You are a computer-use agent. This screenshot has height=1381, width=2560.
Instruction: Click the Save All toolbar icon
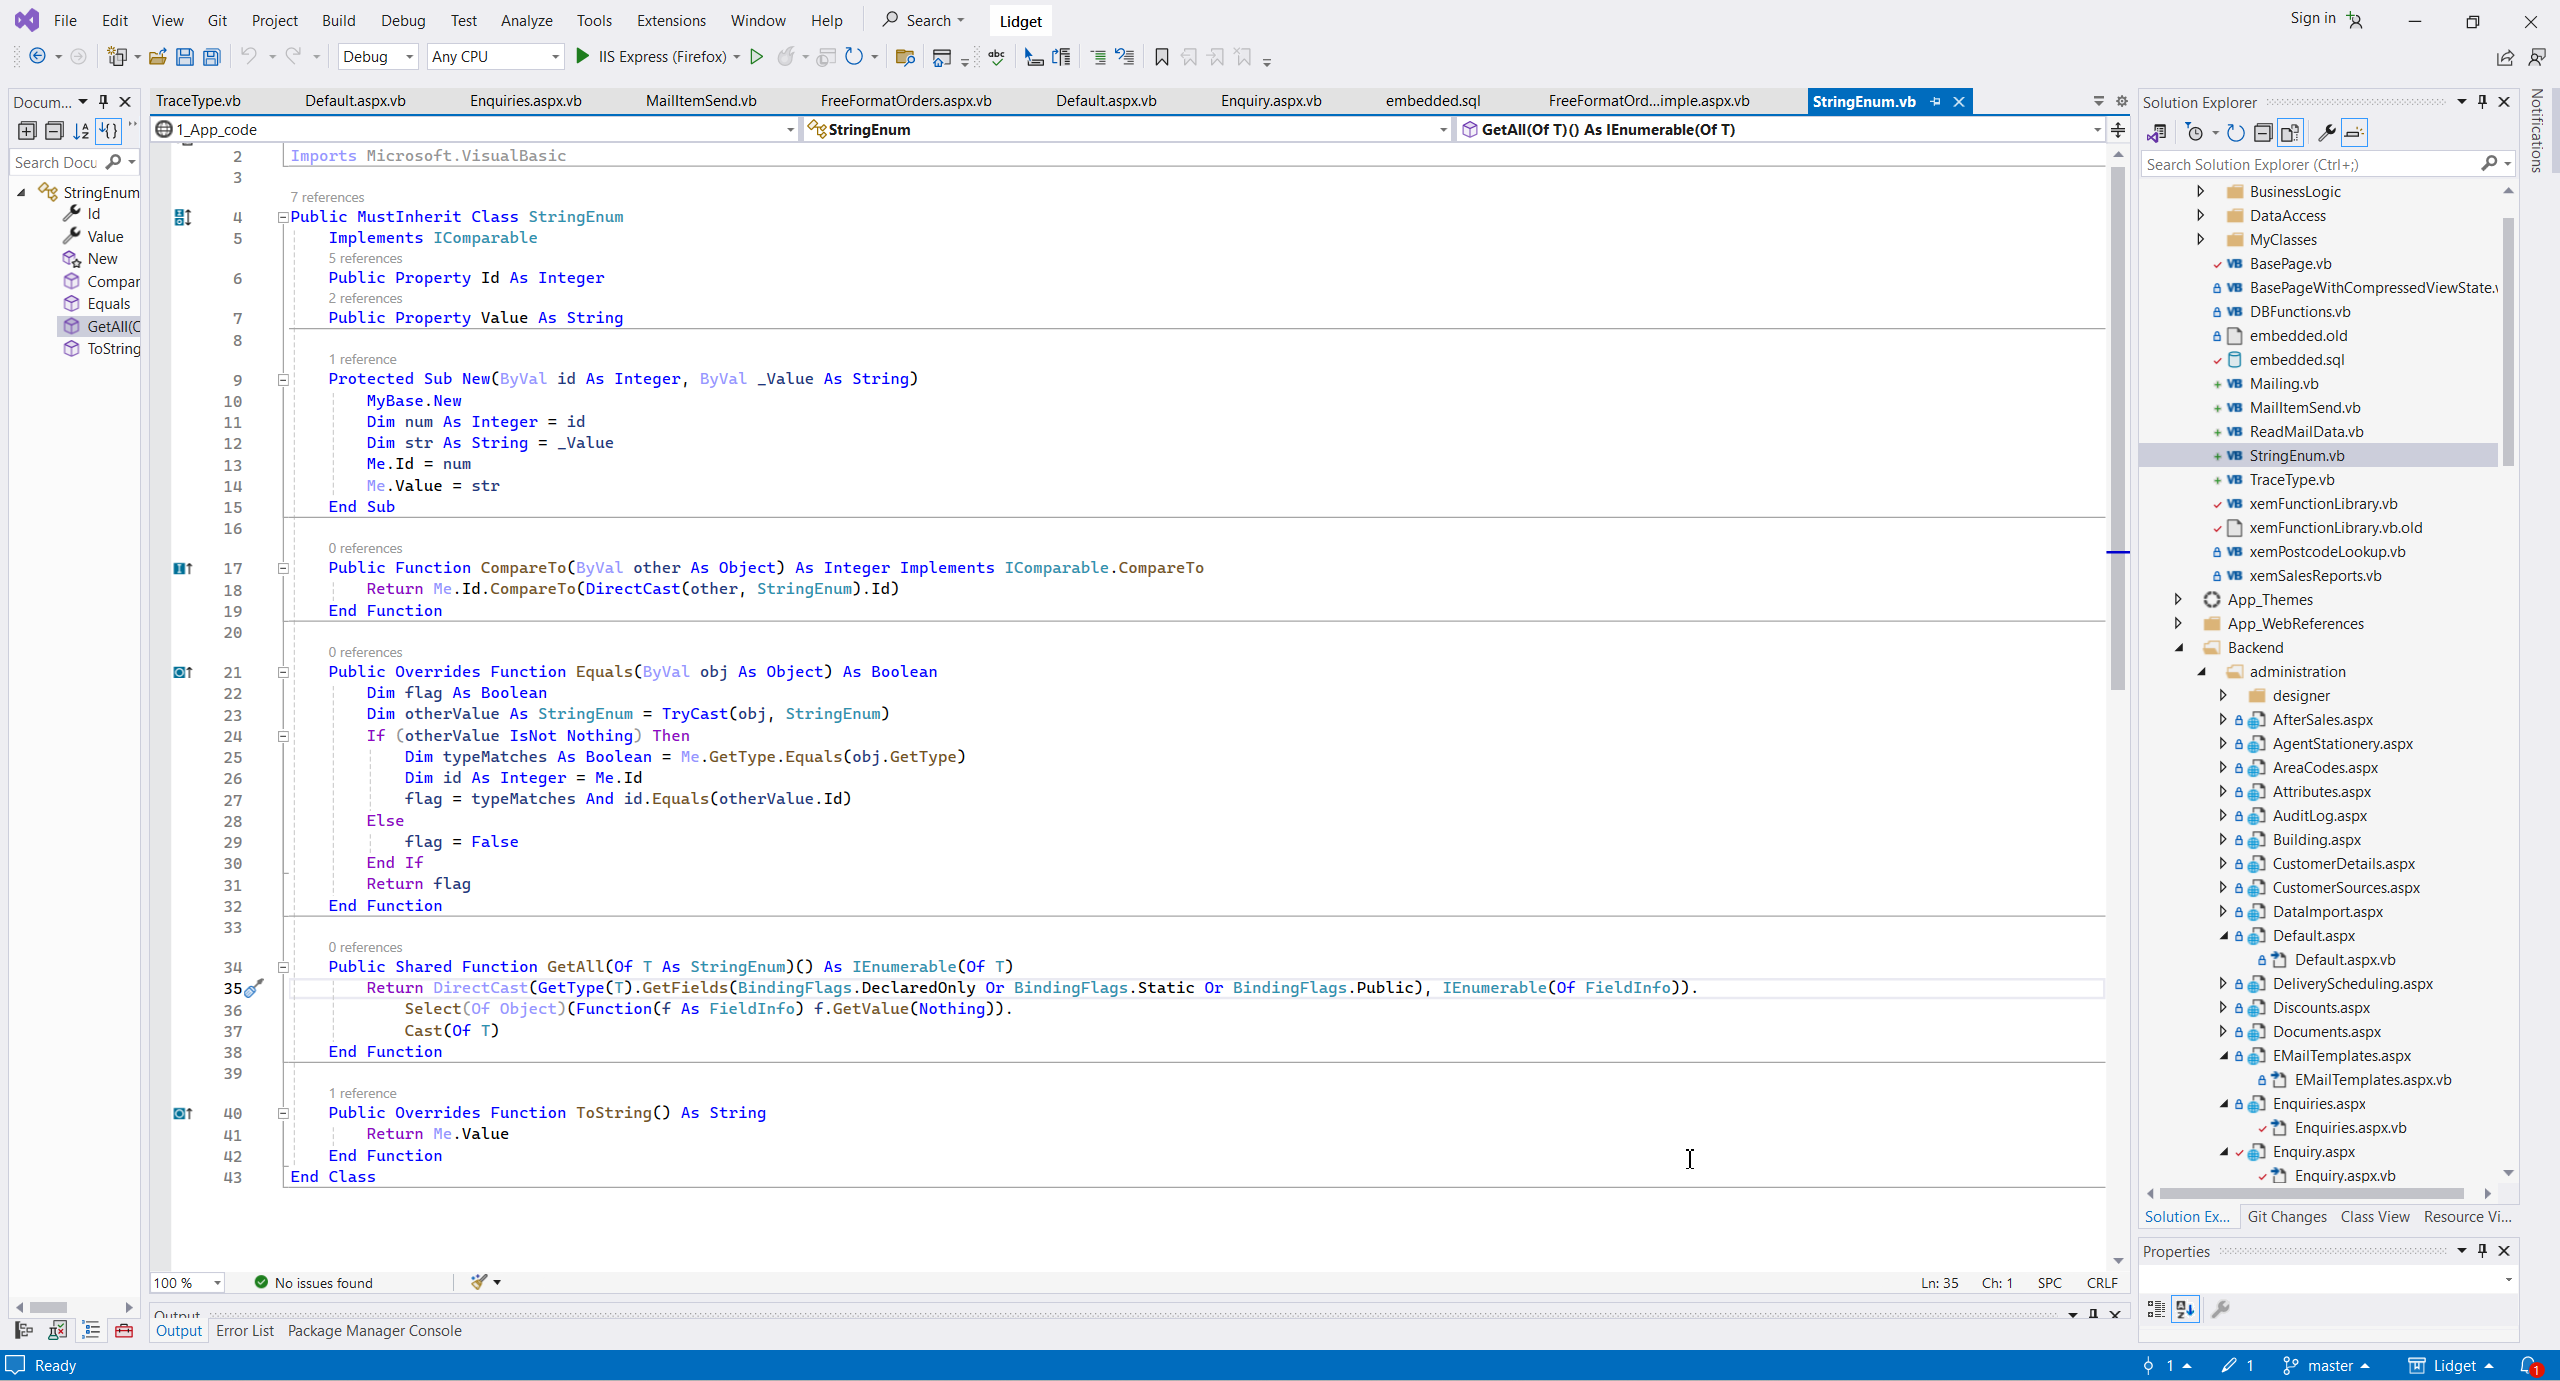pyautogui.click(x=212, y=57)
